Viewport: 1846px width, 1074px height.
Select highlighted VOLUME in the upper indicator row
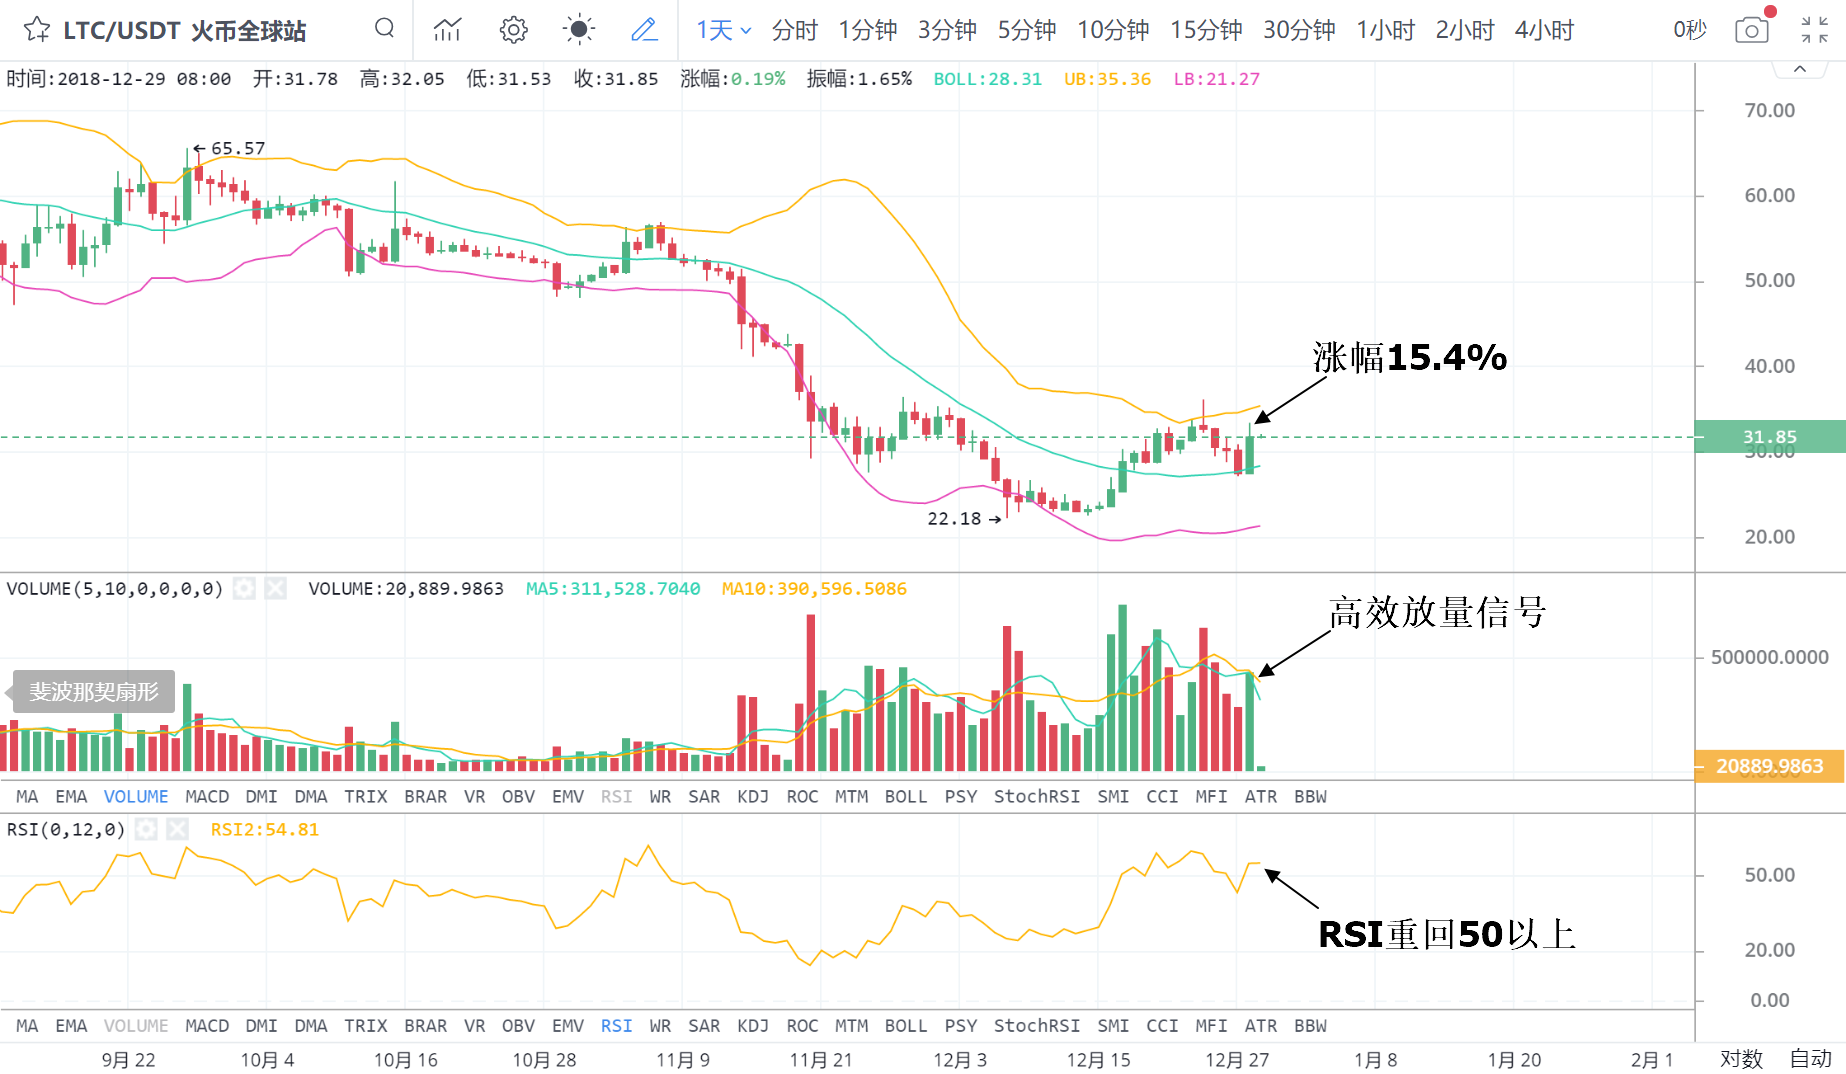coord(136,796)
